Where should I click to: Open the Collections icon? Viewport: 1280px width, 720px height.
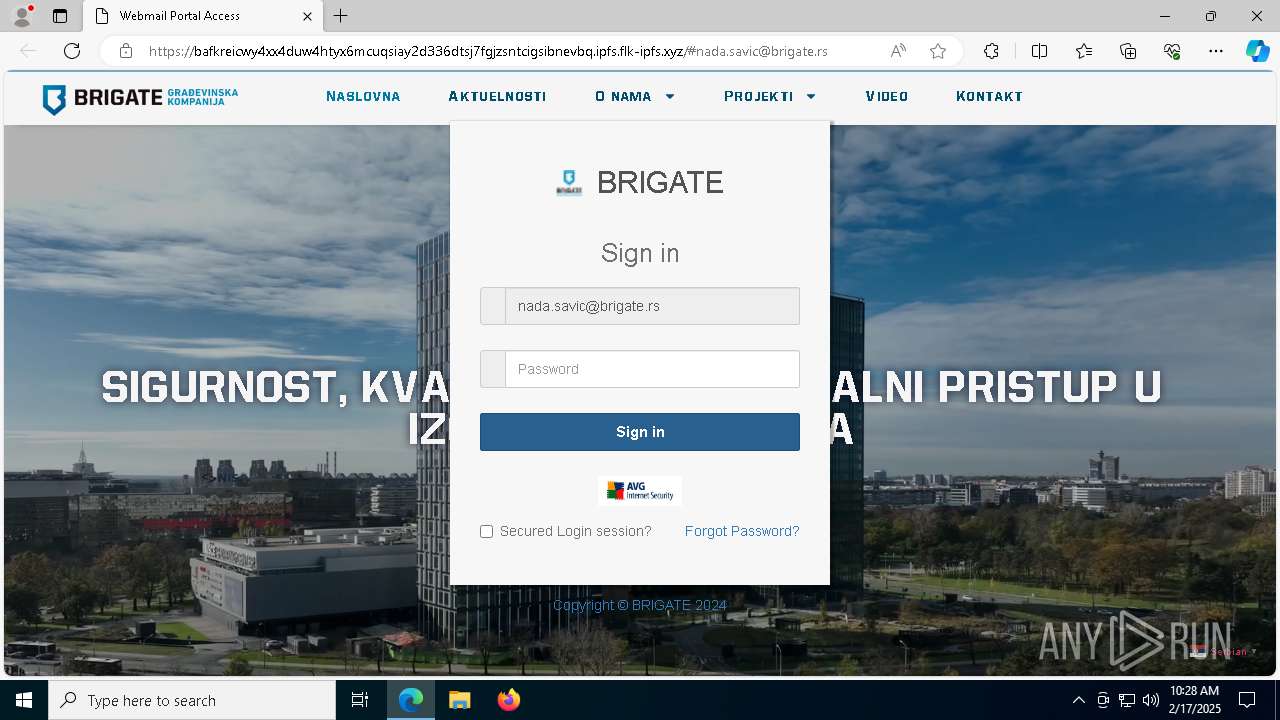pyautogui.click(x=1128, y=51)
